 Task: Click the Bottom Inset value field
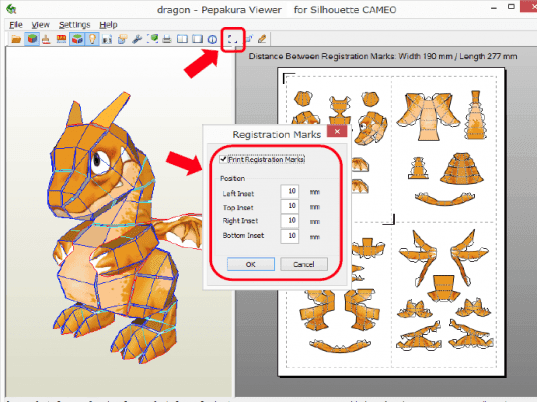tap(289, 236)
